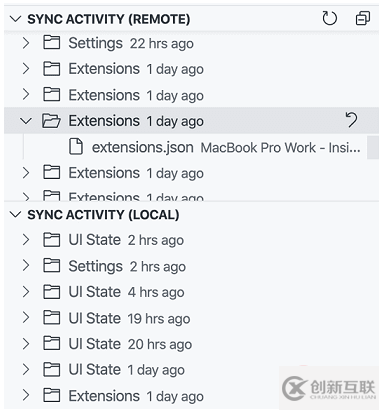Image resolution: width=379 pixels, height=410 pixels.
Task: Expand UI State 20 hrs ago chevron
Action: pyautogui.click(x=26, y=344)
